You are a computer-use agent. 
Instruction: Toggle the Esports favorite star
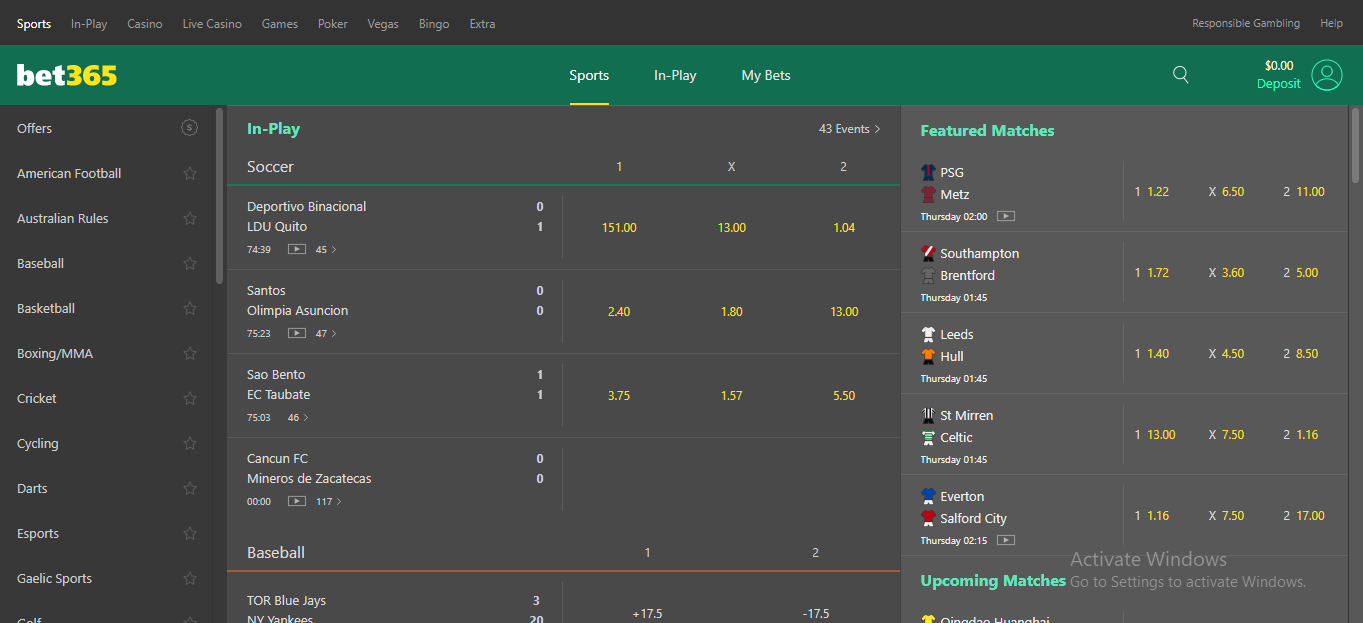pos(189,533)
